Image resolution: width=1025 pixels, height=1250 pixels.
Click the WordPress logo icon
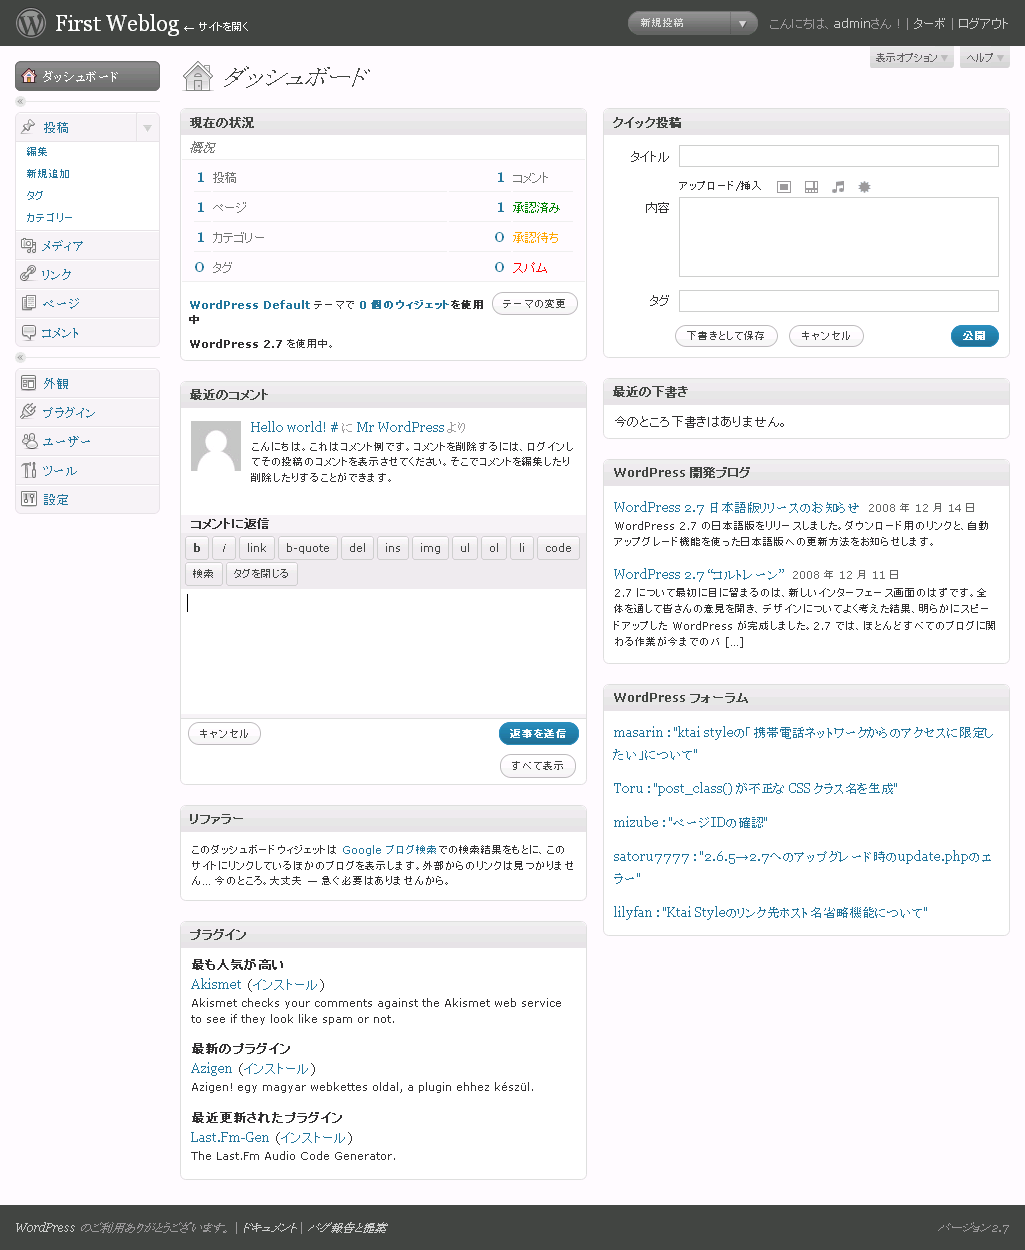[x=31, y=22]
